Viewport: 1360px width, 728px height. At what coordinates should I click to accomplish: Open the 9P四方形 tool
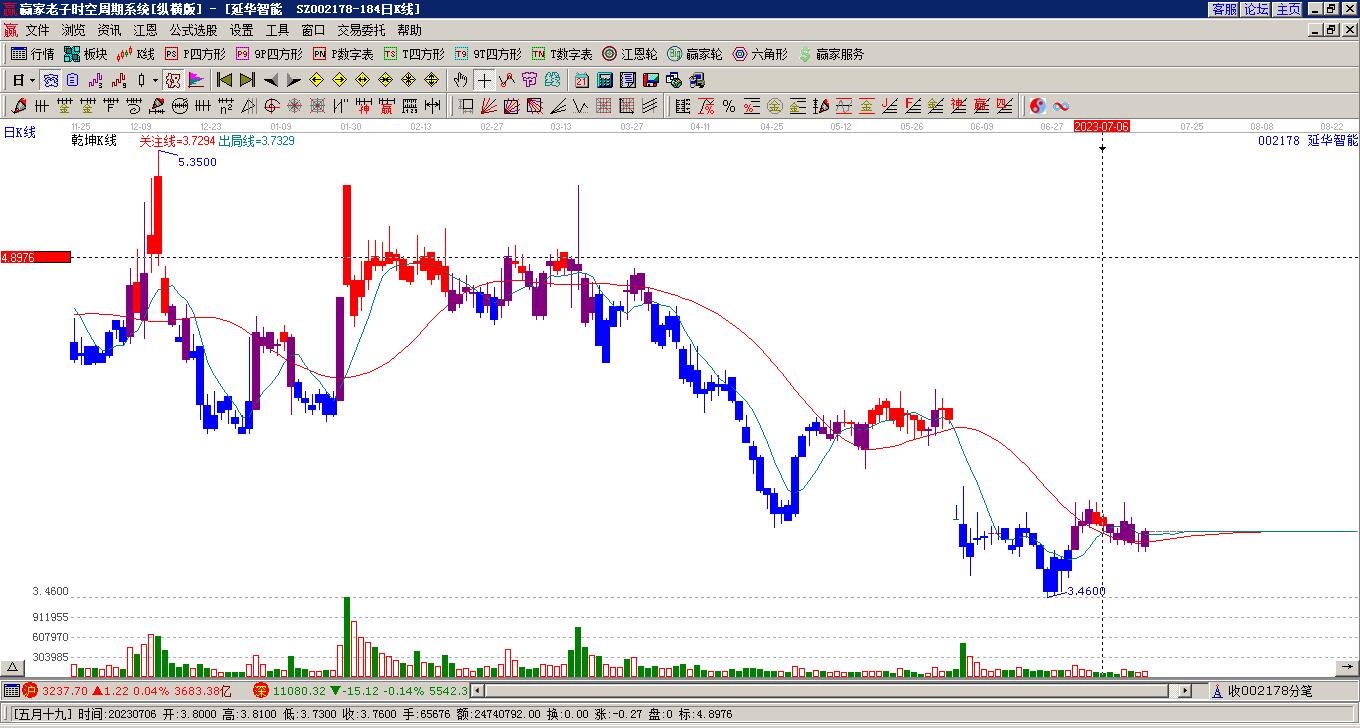pos(269,54)
